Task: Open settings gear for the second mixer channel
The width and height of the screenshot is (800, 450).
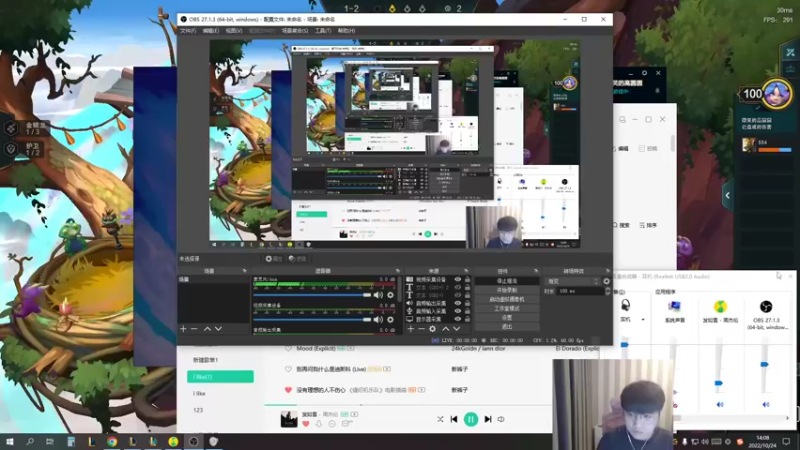Action: point(390,319)
